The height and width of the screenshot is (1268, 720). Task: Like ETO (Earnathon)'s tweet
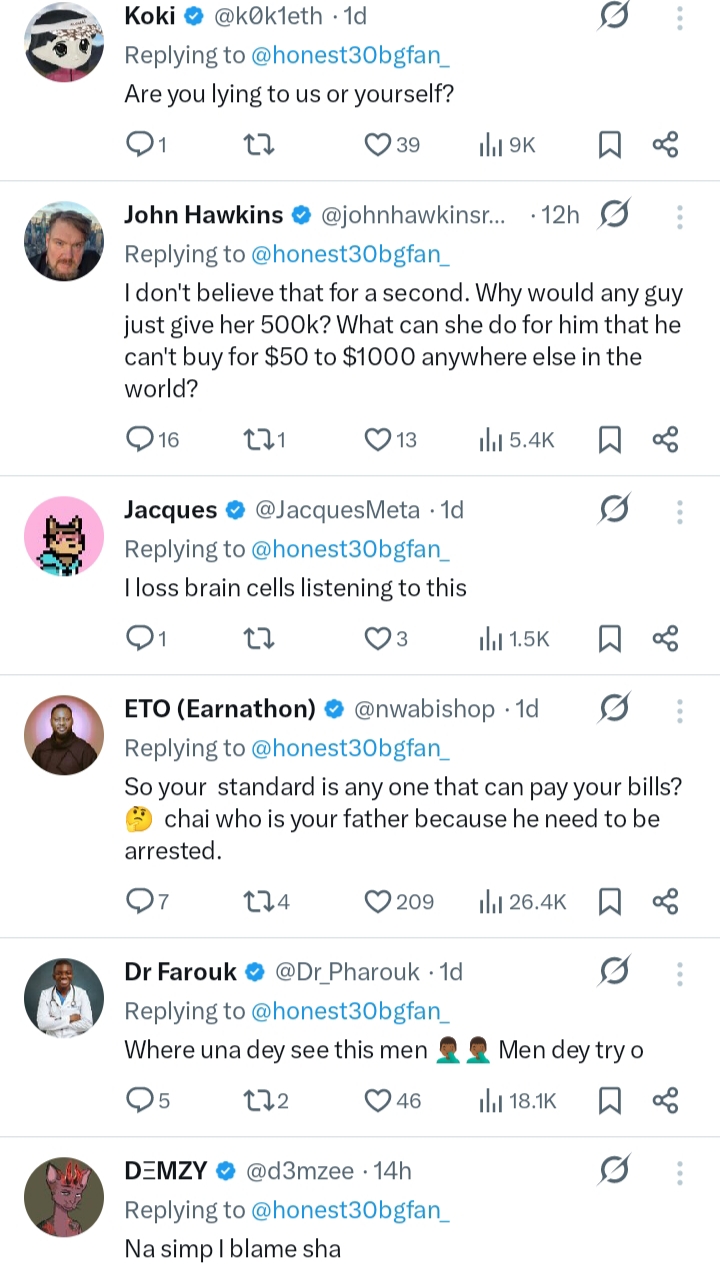[x=377, y=902]
